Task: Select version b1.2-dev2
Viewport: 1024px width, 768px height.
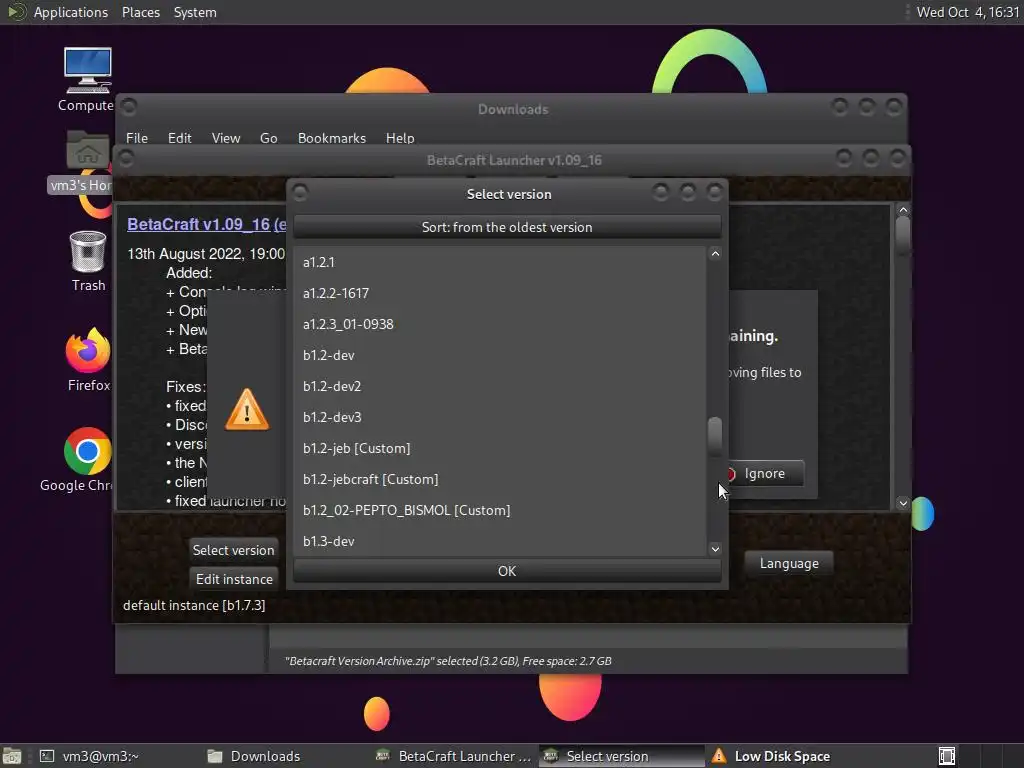Action: [x=500, y=386]
